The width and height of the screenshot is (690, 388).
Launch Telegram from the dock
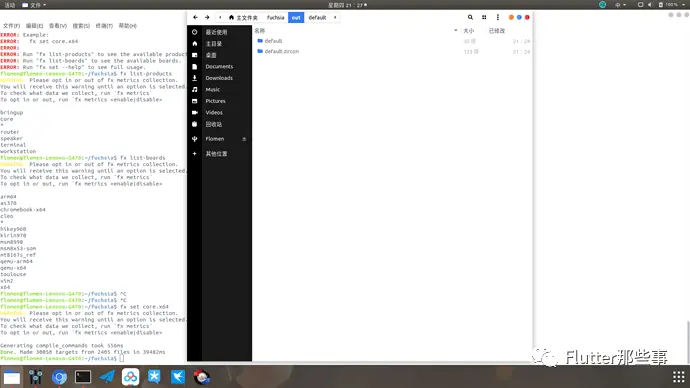(x=107, y=377)
